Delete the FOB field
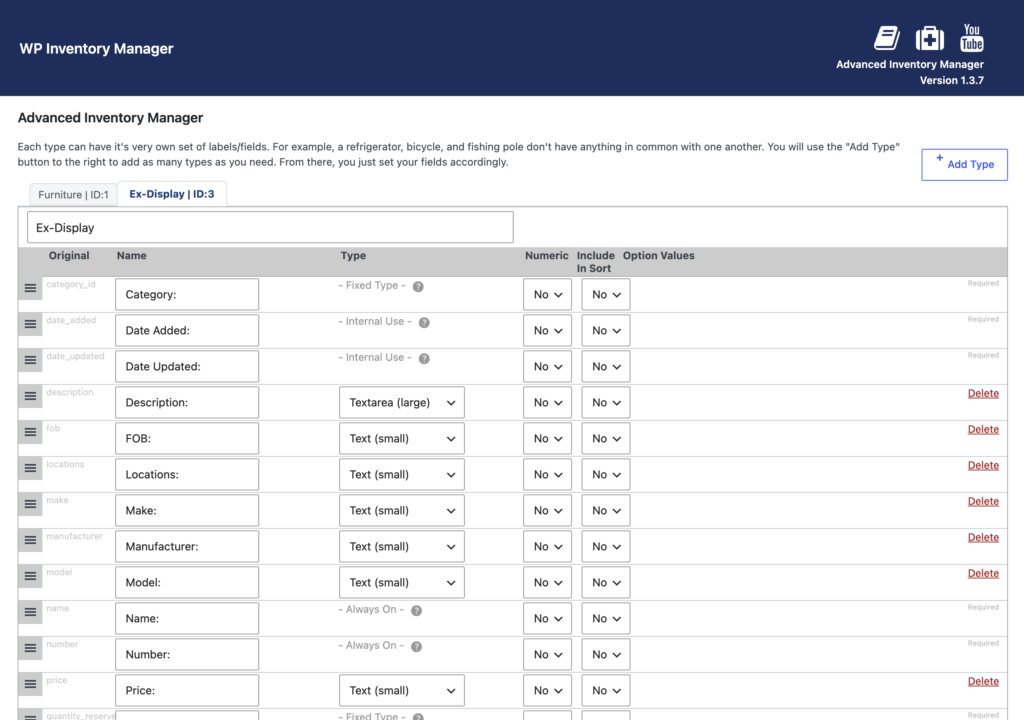Viewport: 1024px width, 720px height. point(983,429)
